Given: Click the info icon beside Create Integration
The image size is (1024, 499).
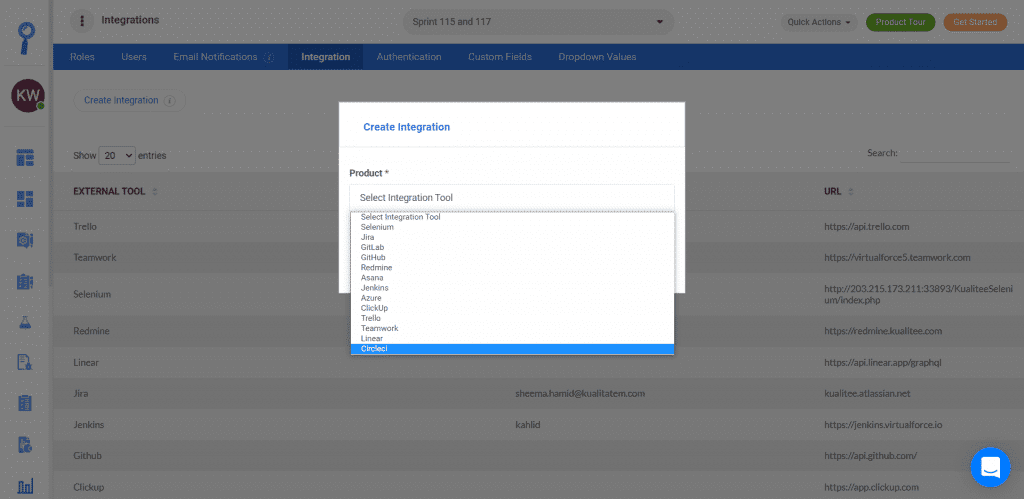Looking at the screenshot, I should point(169,101).
